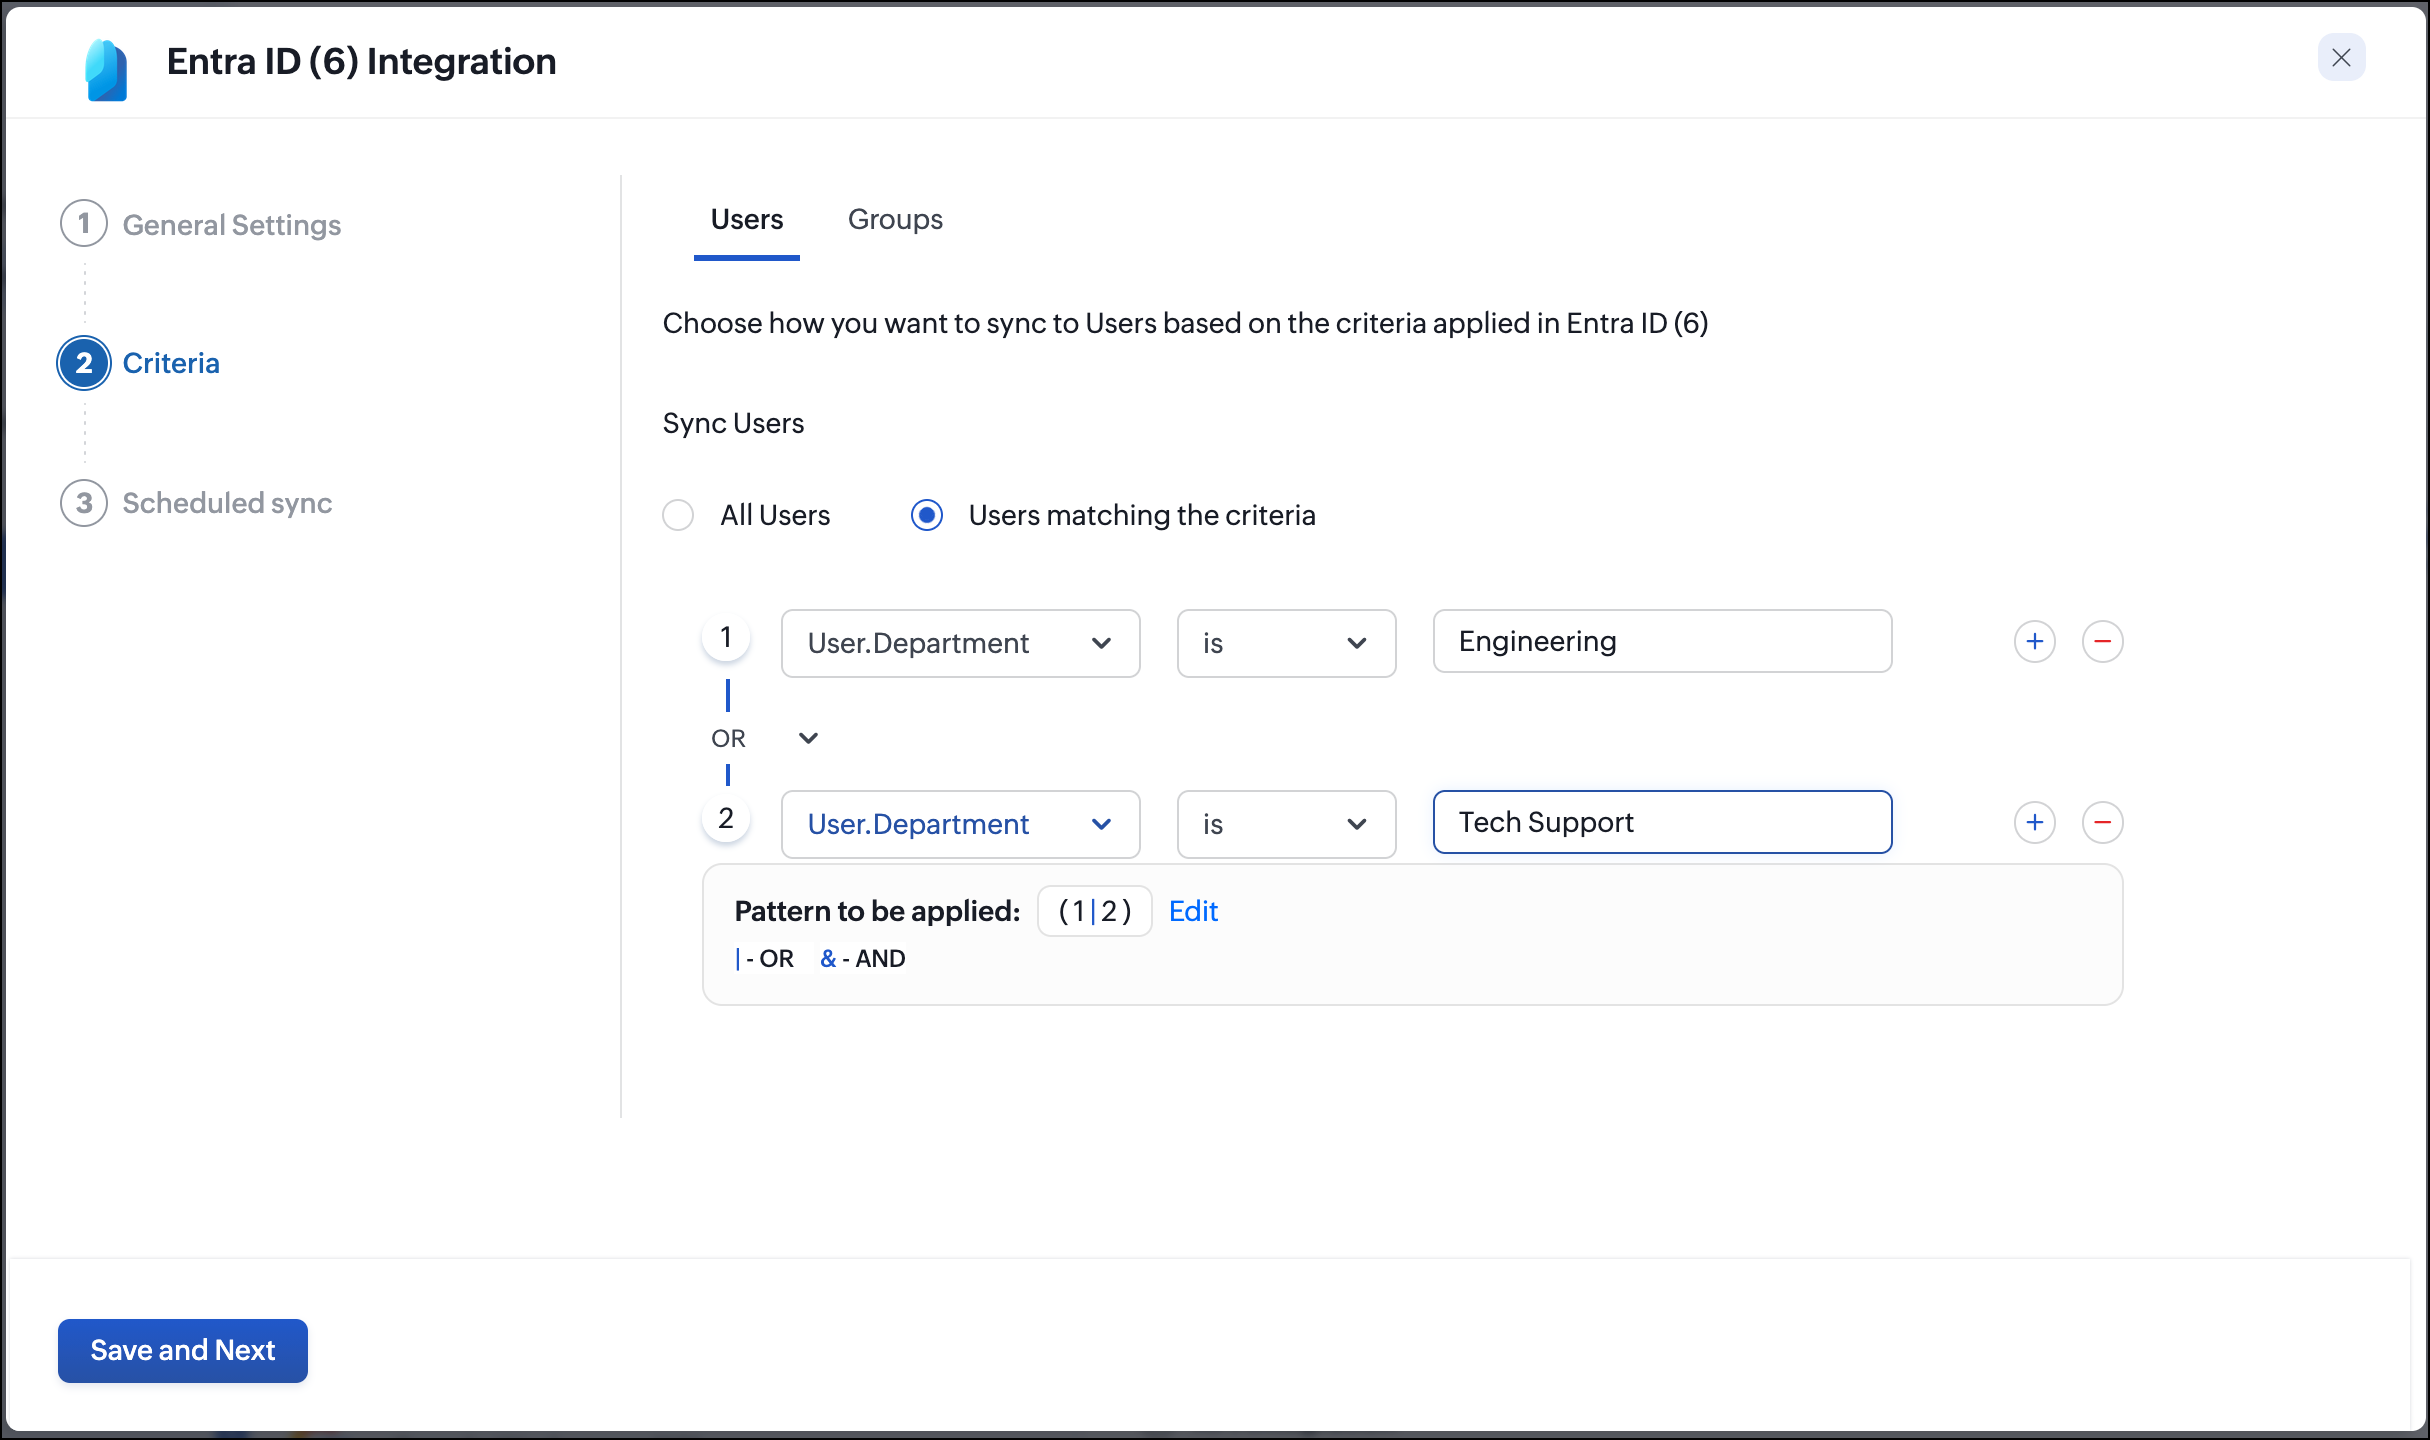The image size is (2430, 1440).
Task: Click the criterion number 2 badge
Action: click(x=726, y=818)
